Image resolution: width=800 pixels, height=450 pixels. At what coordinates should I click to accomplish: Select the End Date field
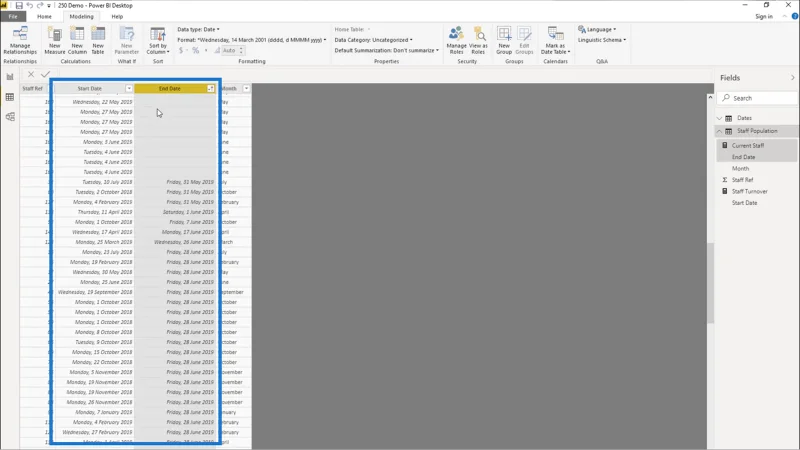(743, 157)
